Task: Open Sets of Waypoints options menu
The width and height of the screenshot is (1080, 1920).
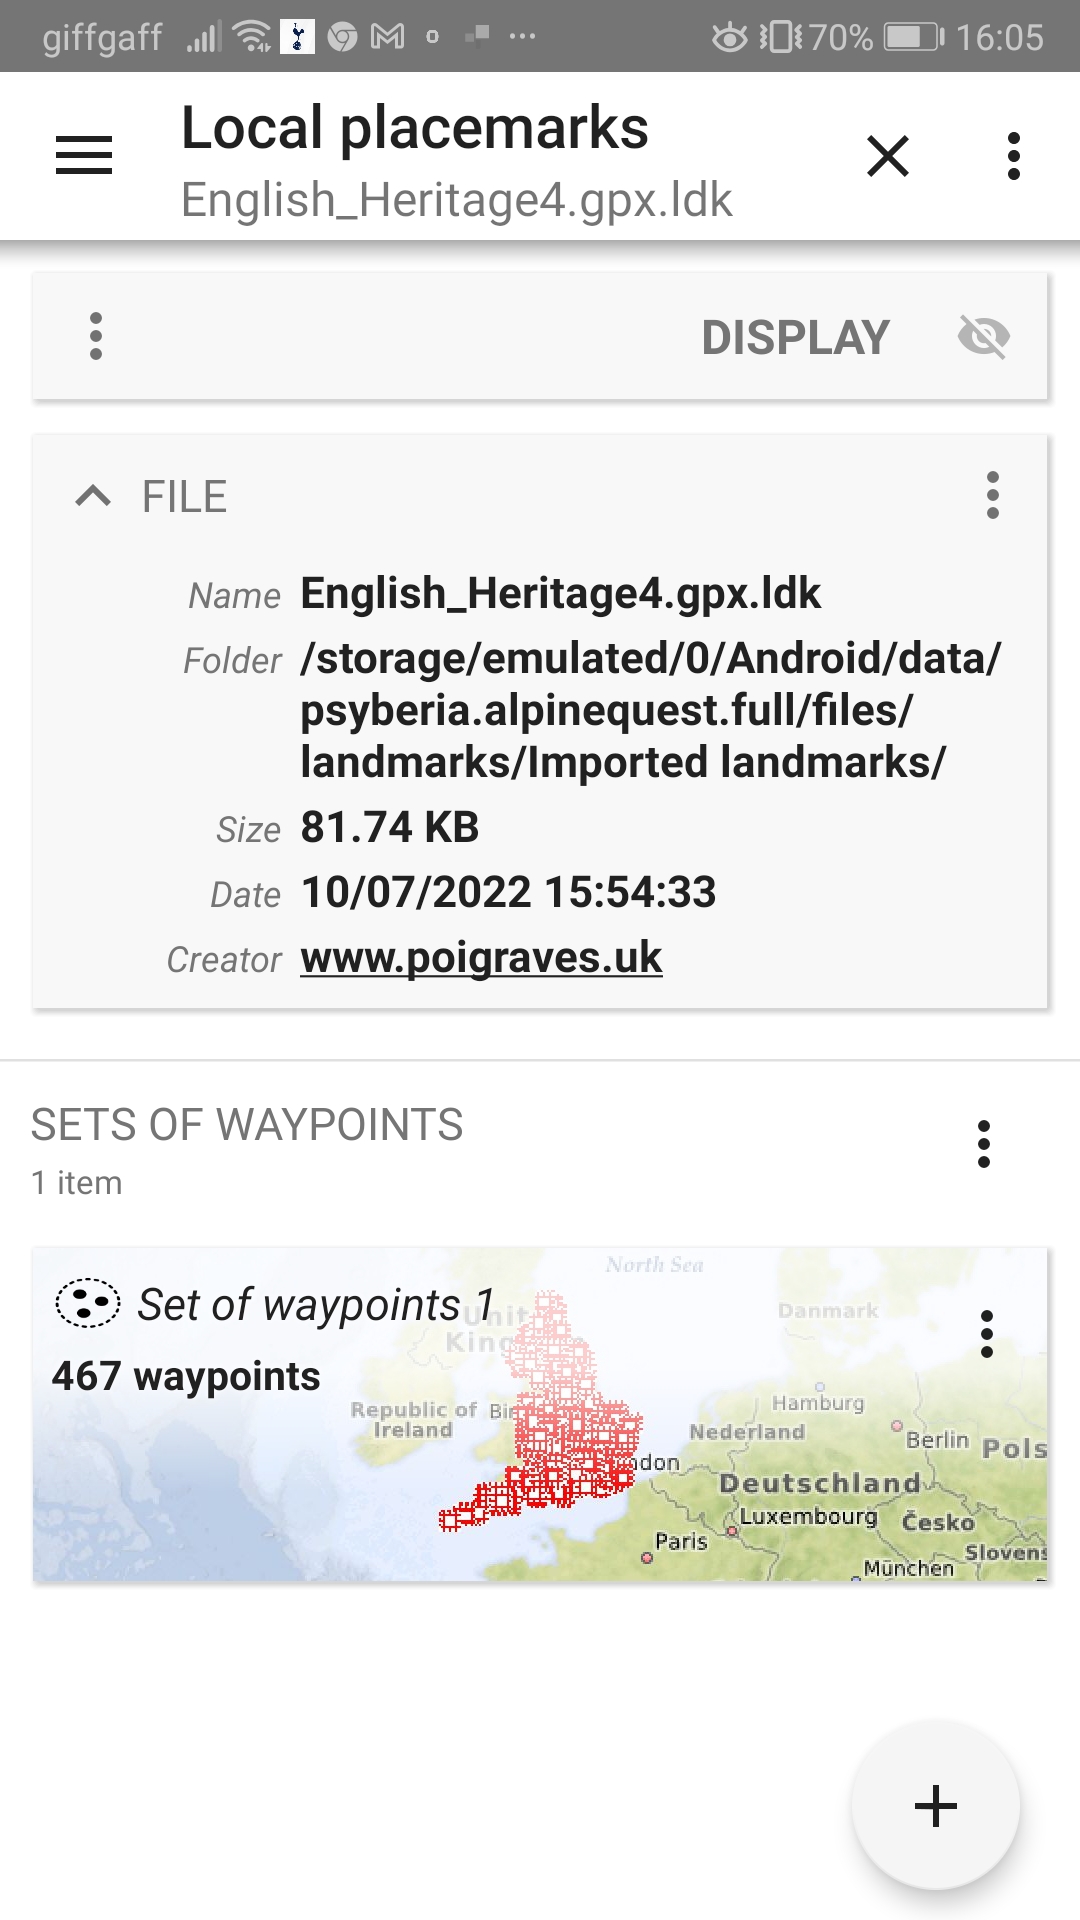Action: tap(984, 1144)
